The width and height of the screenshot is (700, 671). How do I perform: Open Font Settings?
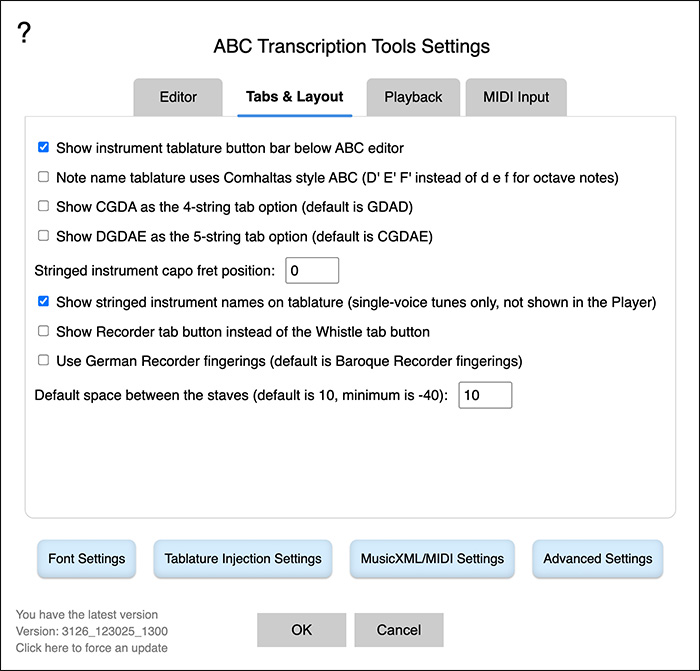click(87, 559)
